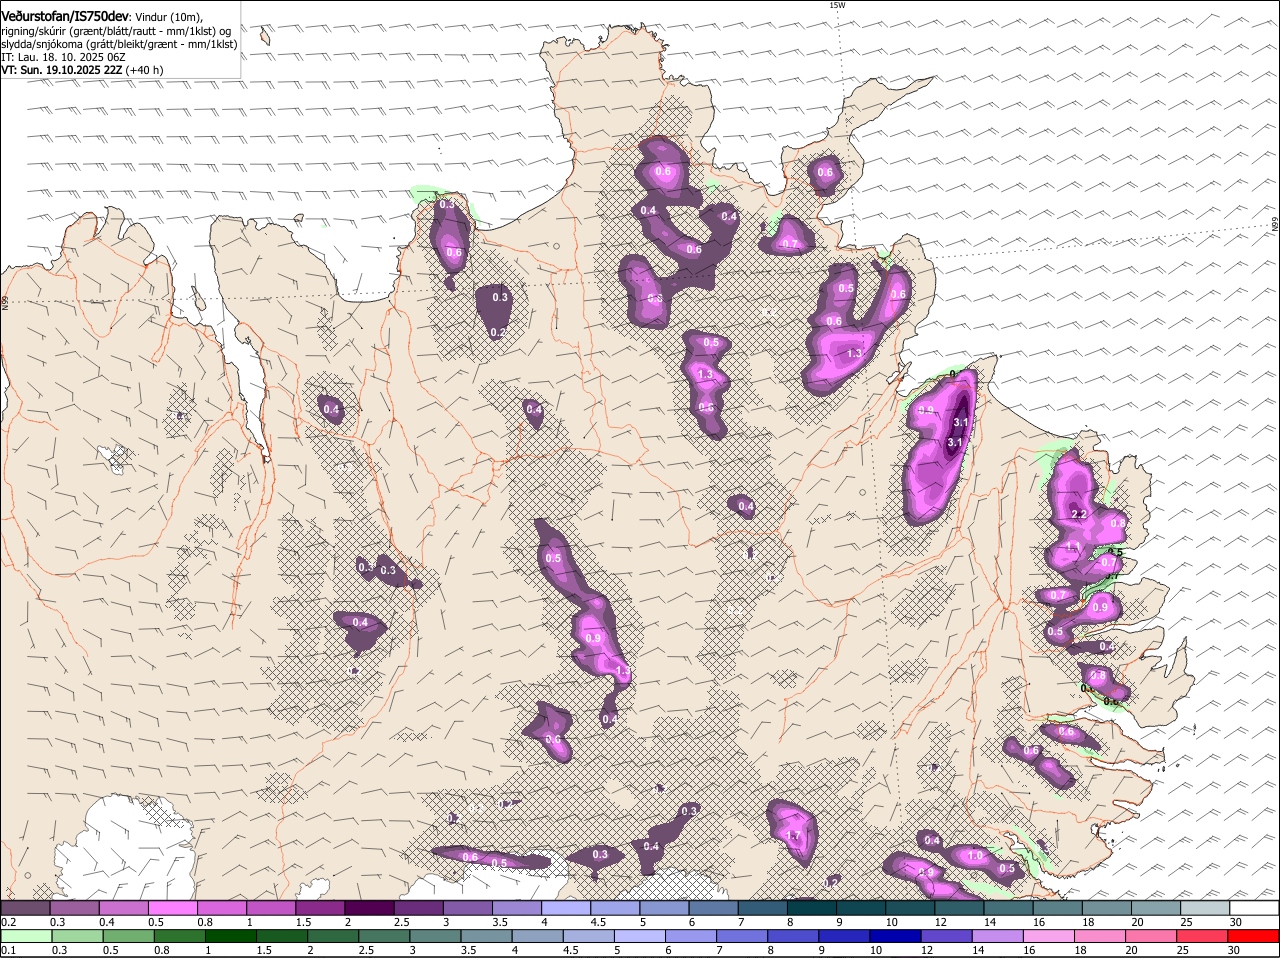Viewport: 1280px width, 958px height.
Task: Click the 'N99' latitude label on the left edge
Action: pos(5,302)
